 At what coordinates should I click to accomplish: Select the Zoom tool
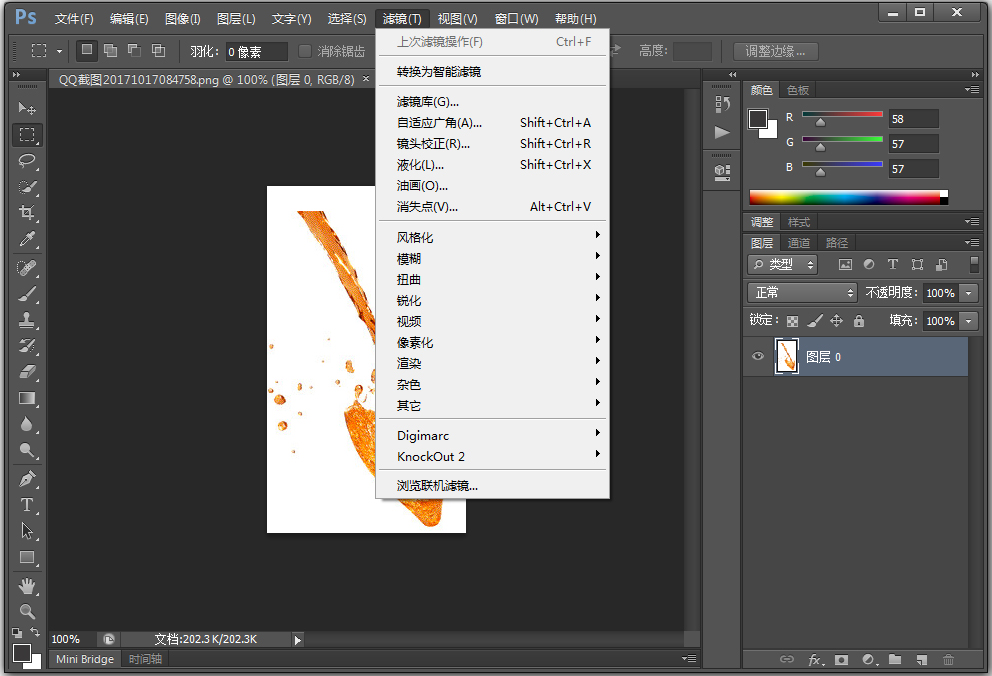pos(27,611)
